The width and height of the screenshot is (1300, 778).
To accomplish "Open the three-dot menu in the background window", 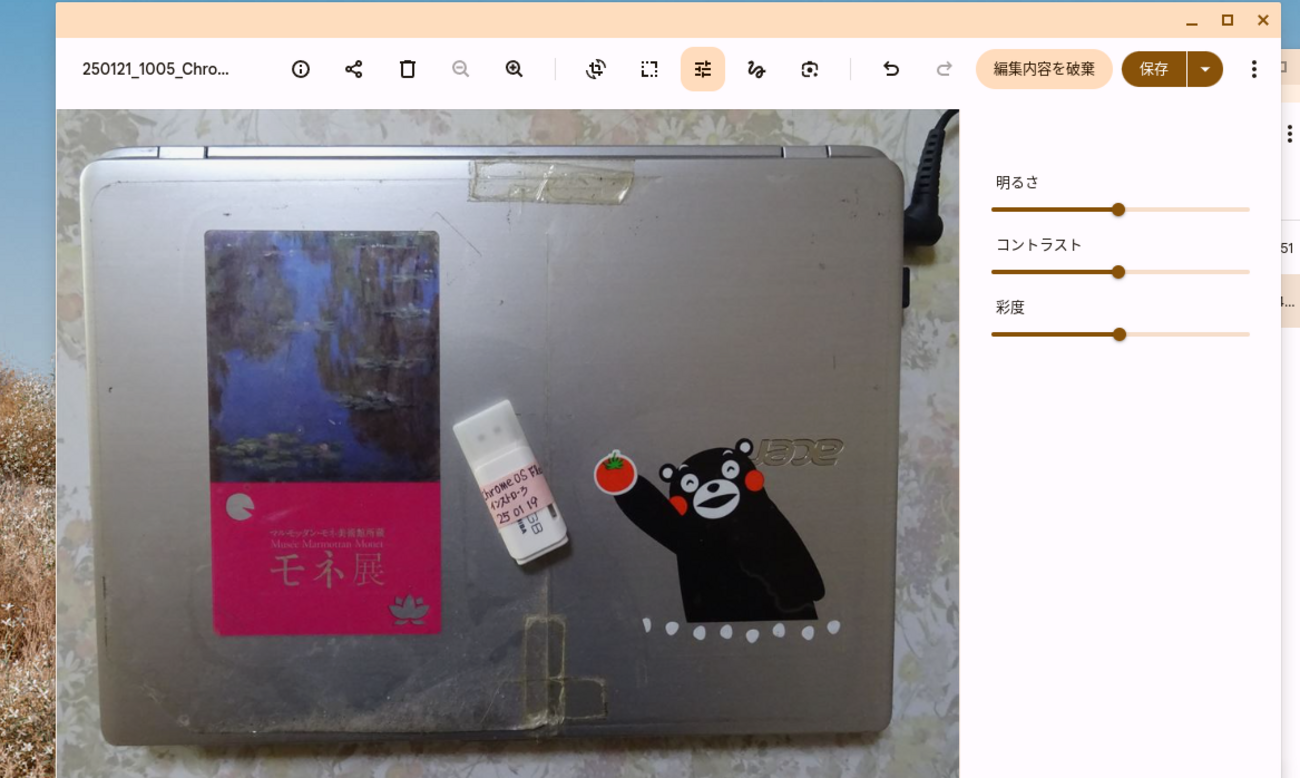I will 1290,135.
